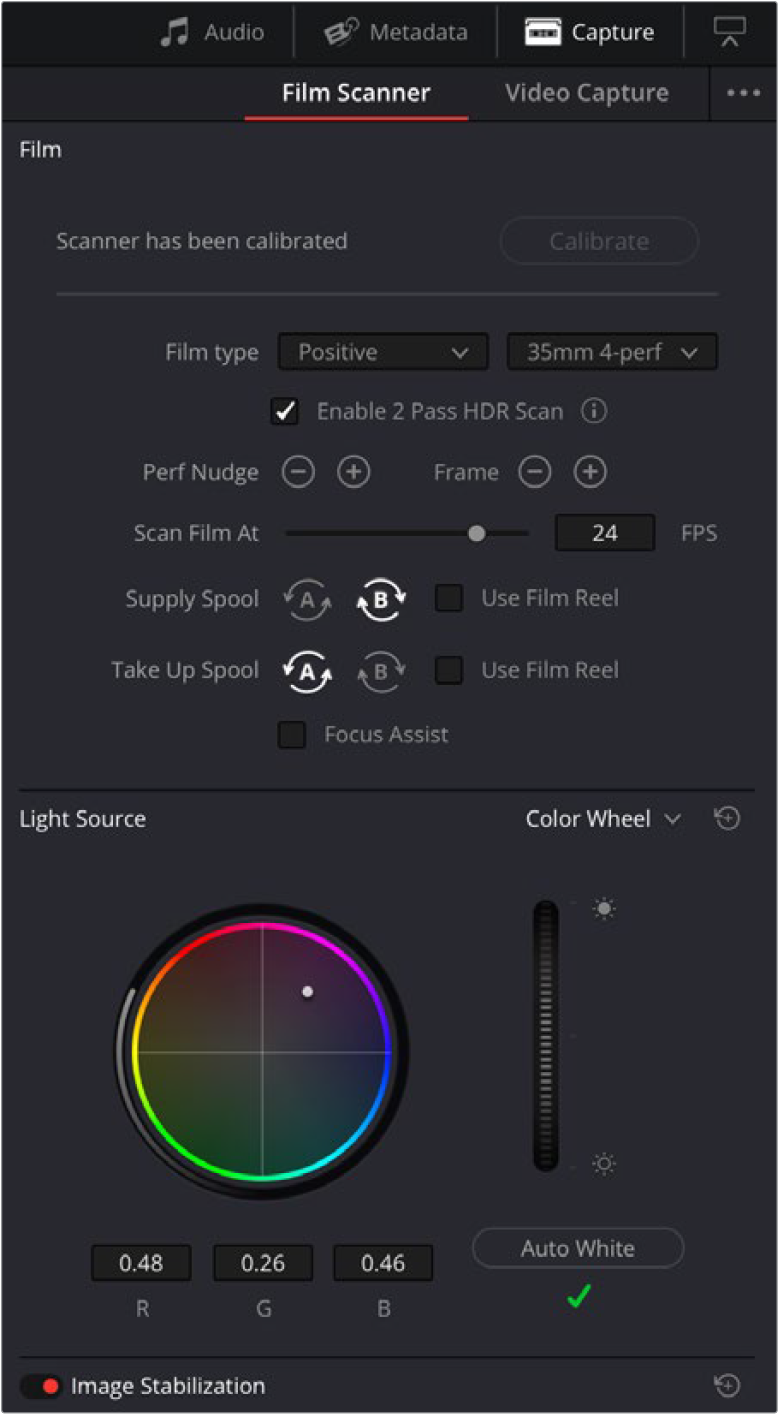Click the Perf Nudge plus icon
Viewport: 778px width, 1414px height.
[353, 473]
